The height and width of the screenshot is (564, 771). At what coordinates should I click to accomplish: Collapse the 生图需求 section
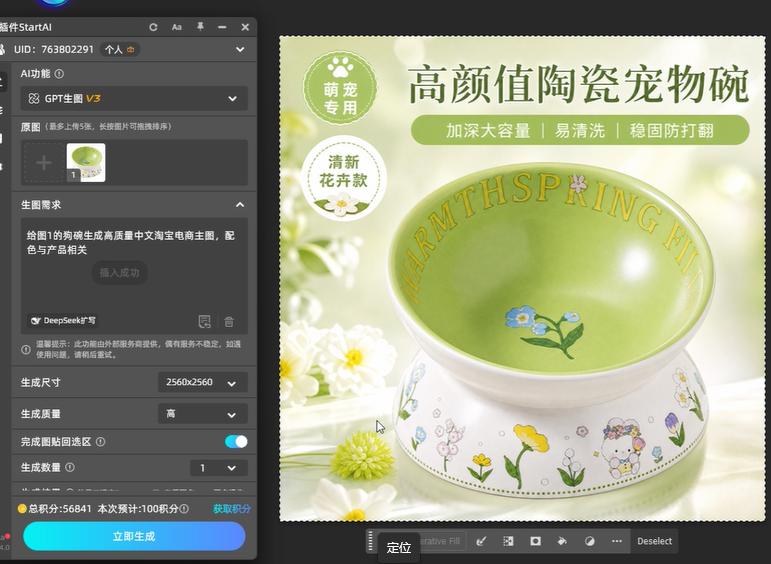pos(240,205)
